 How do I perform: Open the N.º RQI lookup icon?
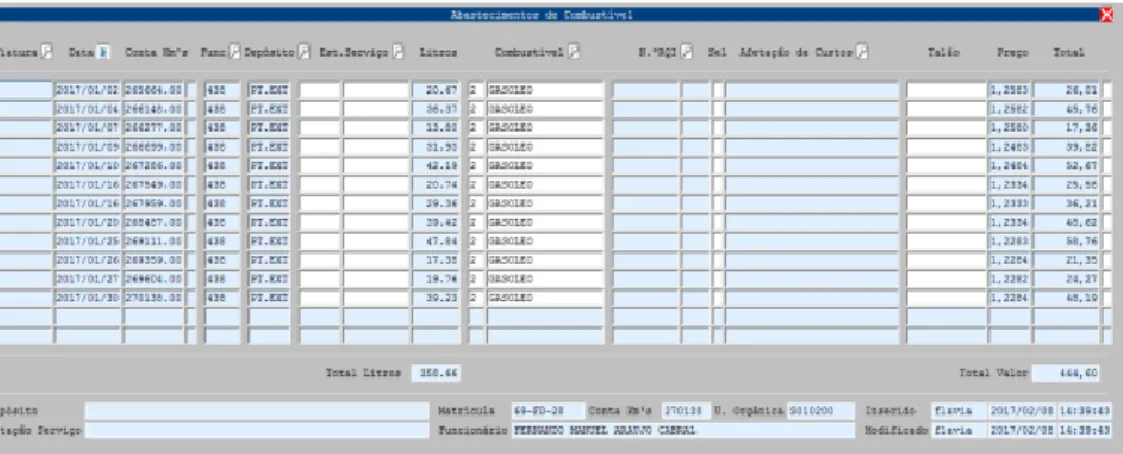tap(687, 52)
